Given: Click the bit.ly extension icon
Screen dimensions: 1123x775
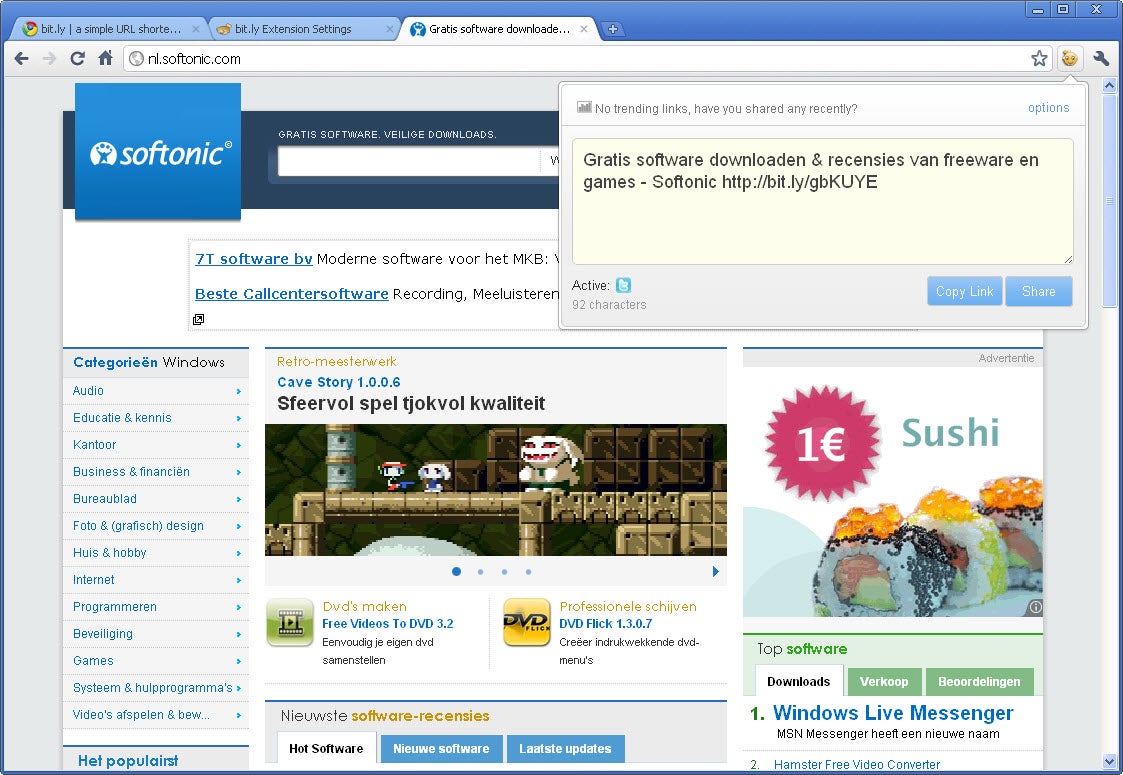Looking at the screenshot, I should 1069,58.
